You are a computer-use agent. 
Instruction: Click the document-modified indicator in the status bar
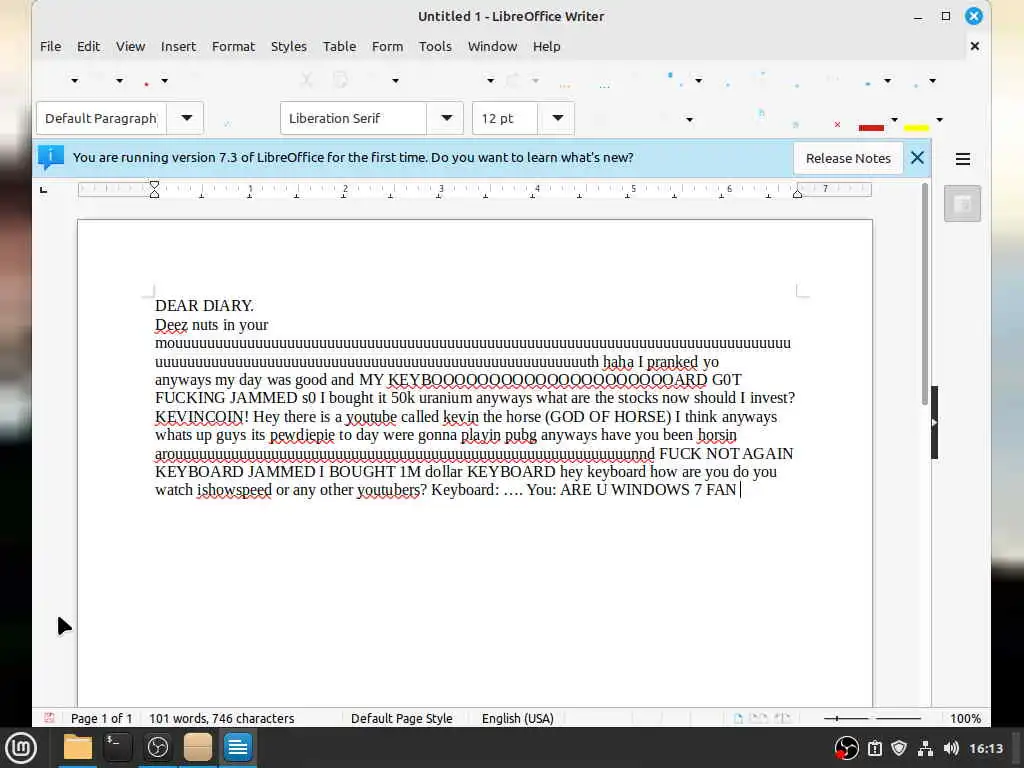coord(49,718)
